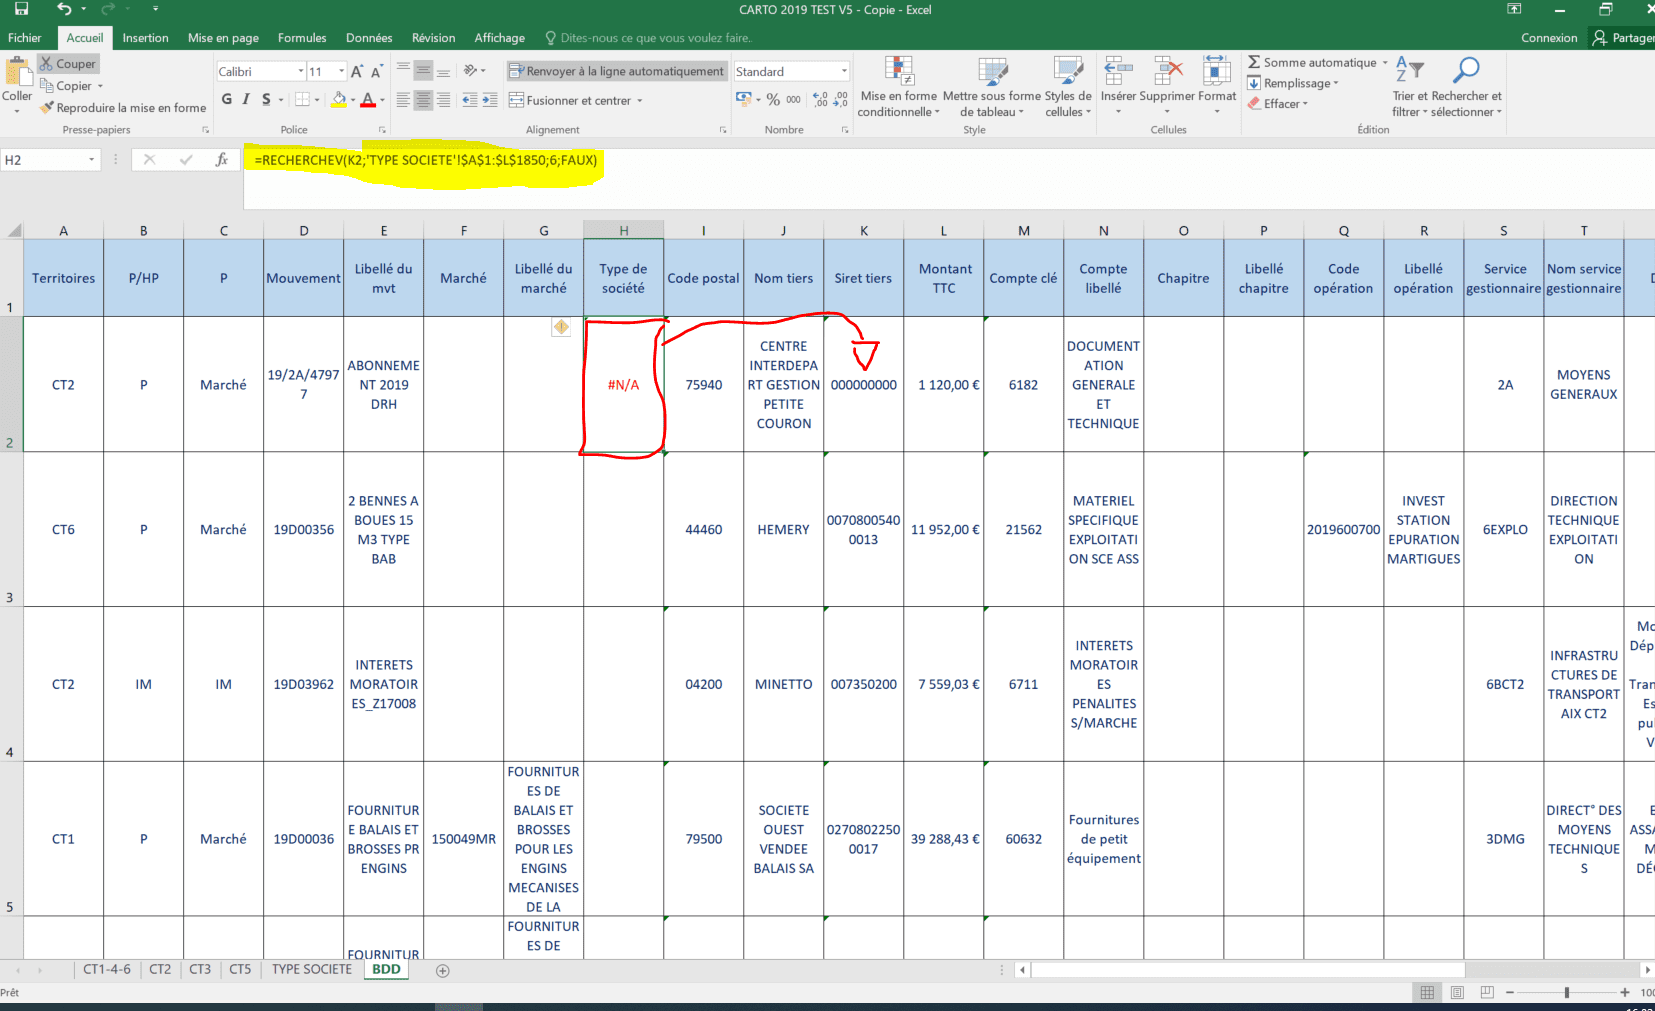The width and height of the screenshot is (1655, 1011).
Task: Click the Couper (cut) scissors icon
Action: point(46,63)
